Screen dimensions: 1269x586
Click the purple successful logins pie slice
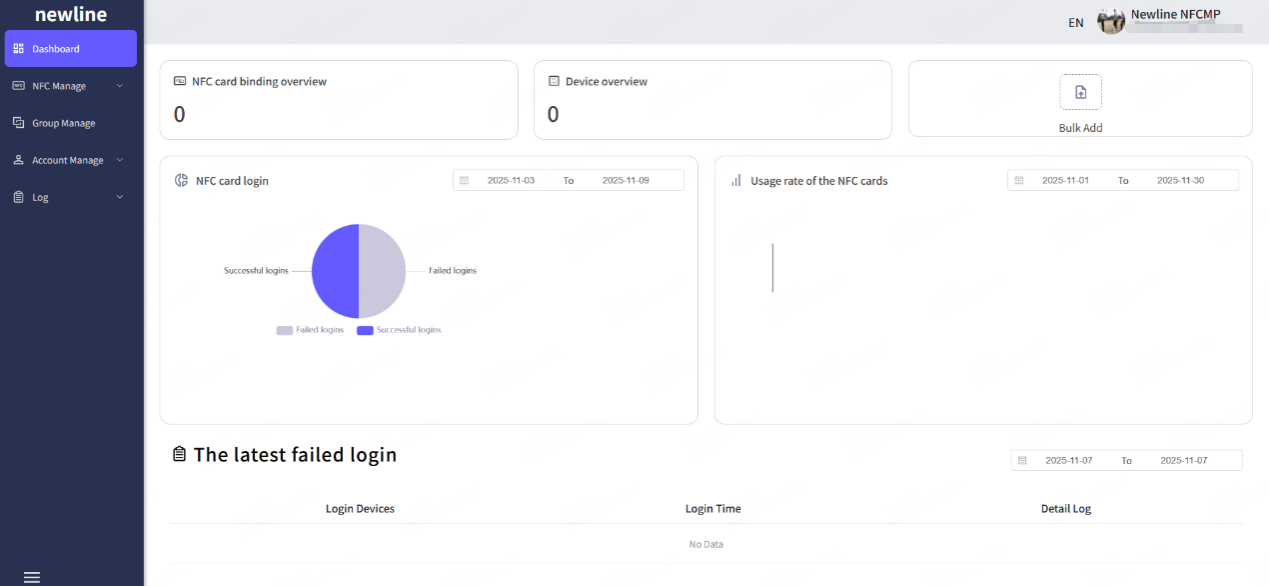click(x=335, y=271)
